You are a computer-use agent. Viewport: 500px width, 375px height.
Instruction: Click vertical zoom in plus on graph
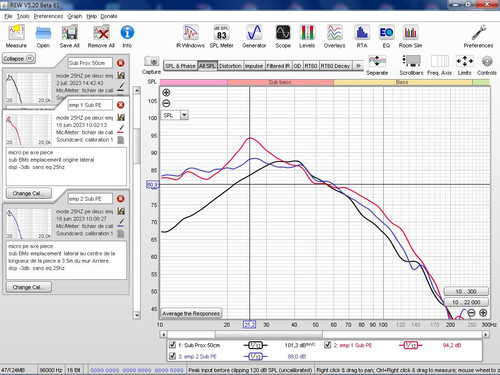tap(166, 93)
